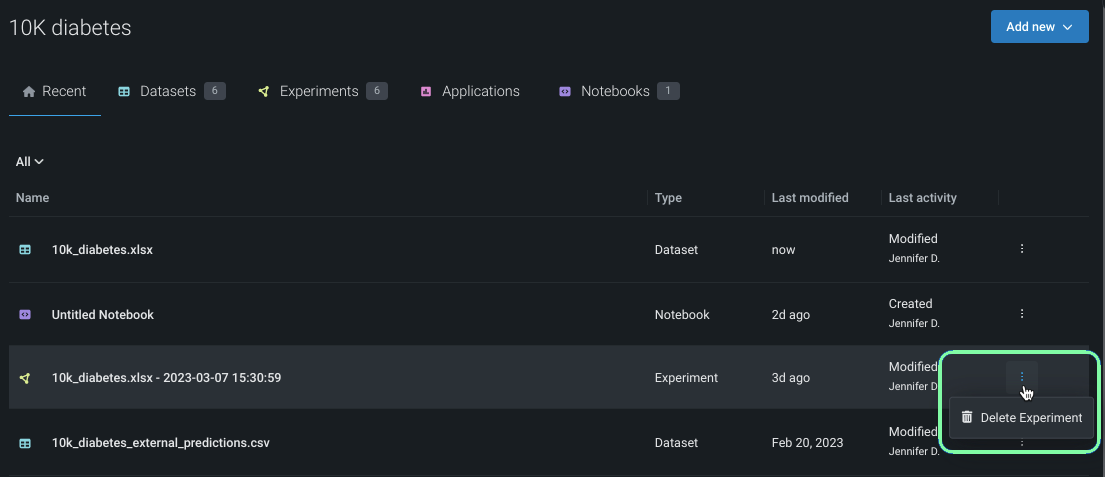Click the trash icon in the context menu
The width and height of the screenshot is (1105, 477).
(x=967, y=417)
